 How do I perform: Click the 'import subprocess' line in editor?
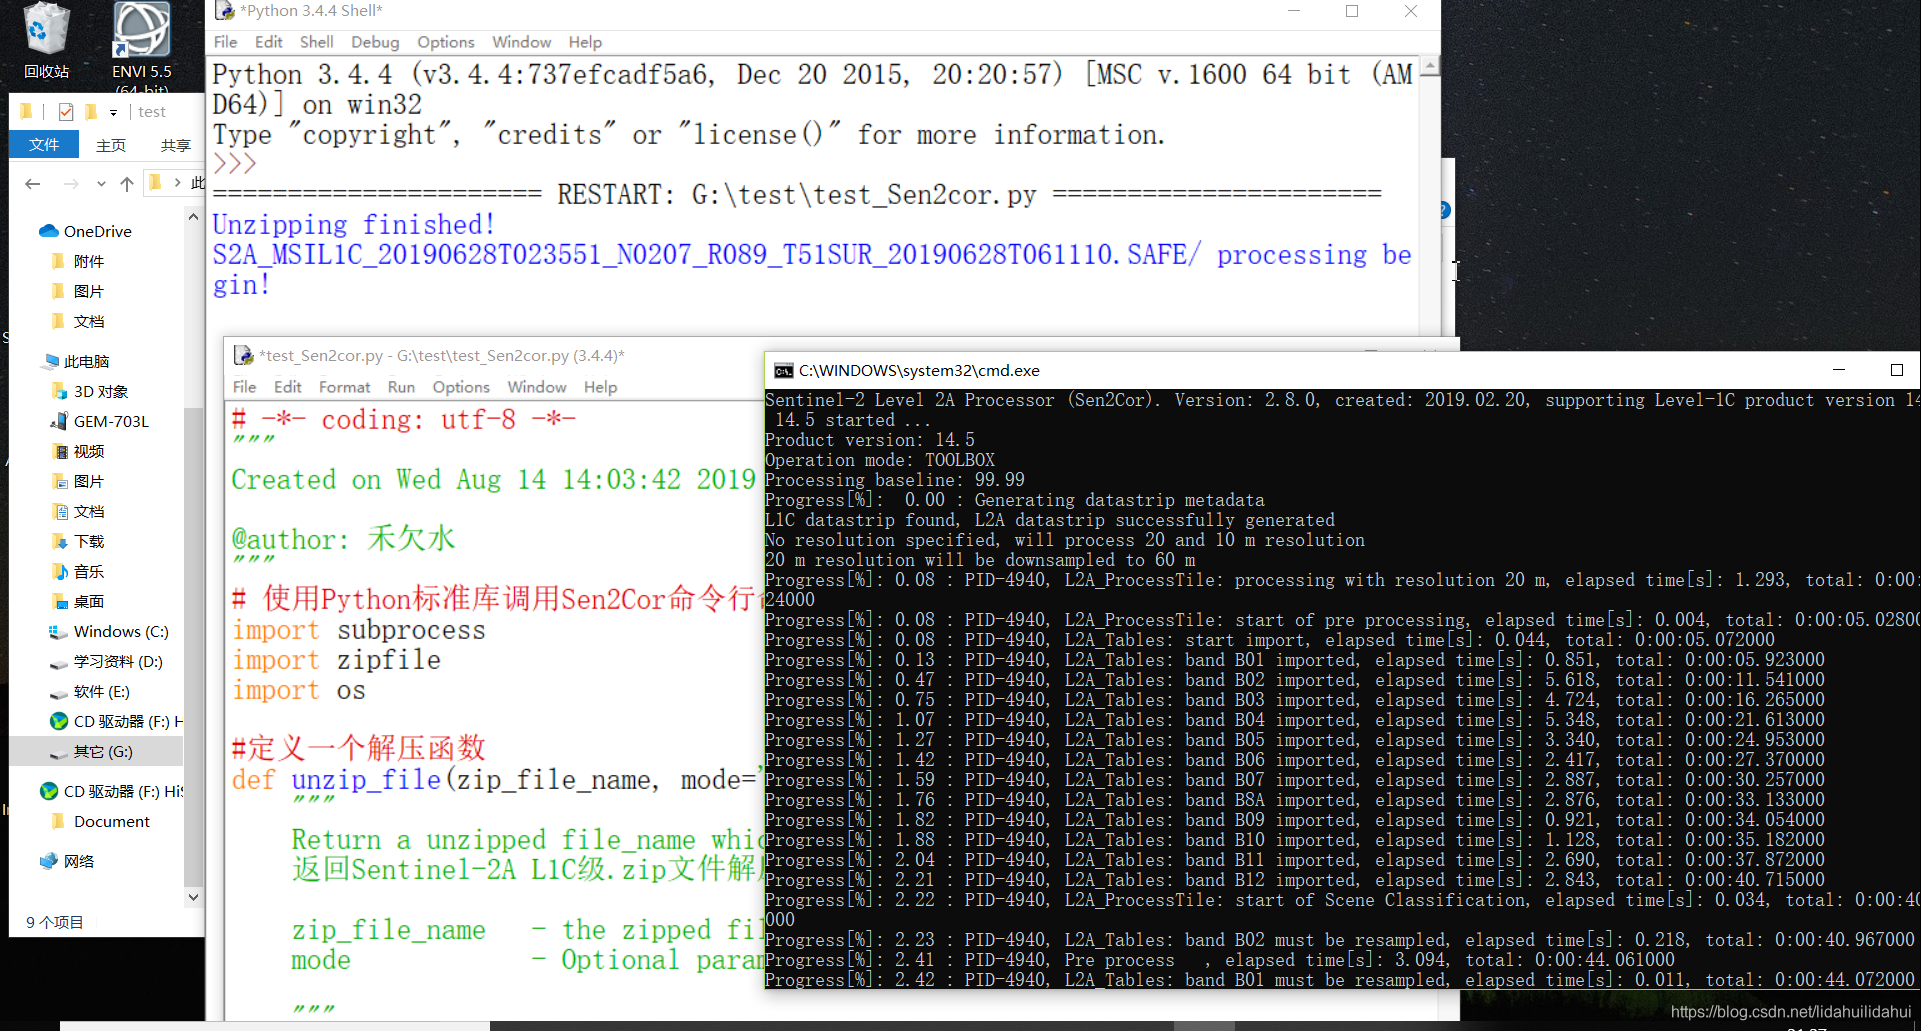click(x=359, y=630)
